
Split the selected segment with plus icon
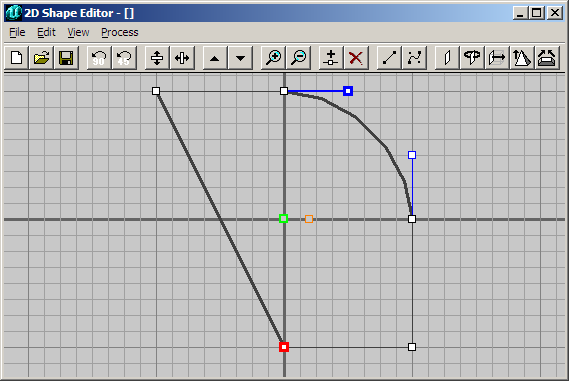[x=331, y=58]
